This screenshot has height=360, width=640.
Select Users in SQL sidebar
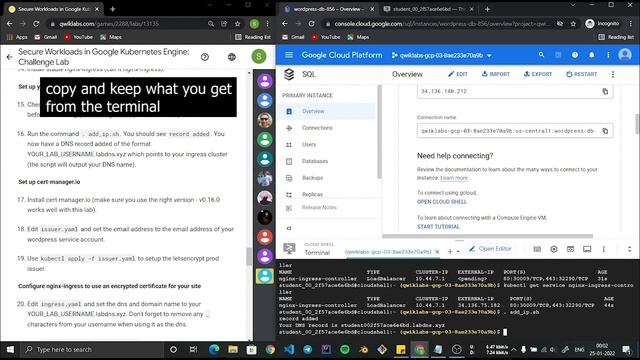point(327,144)
